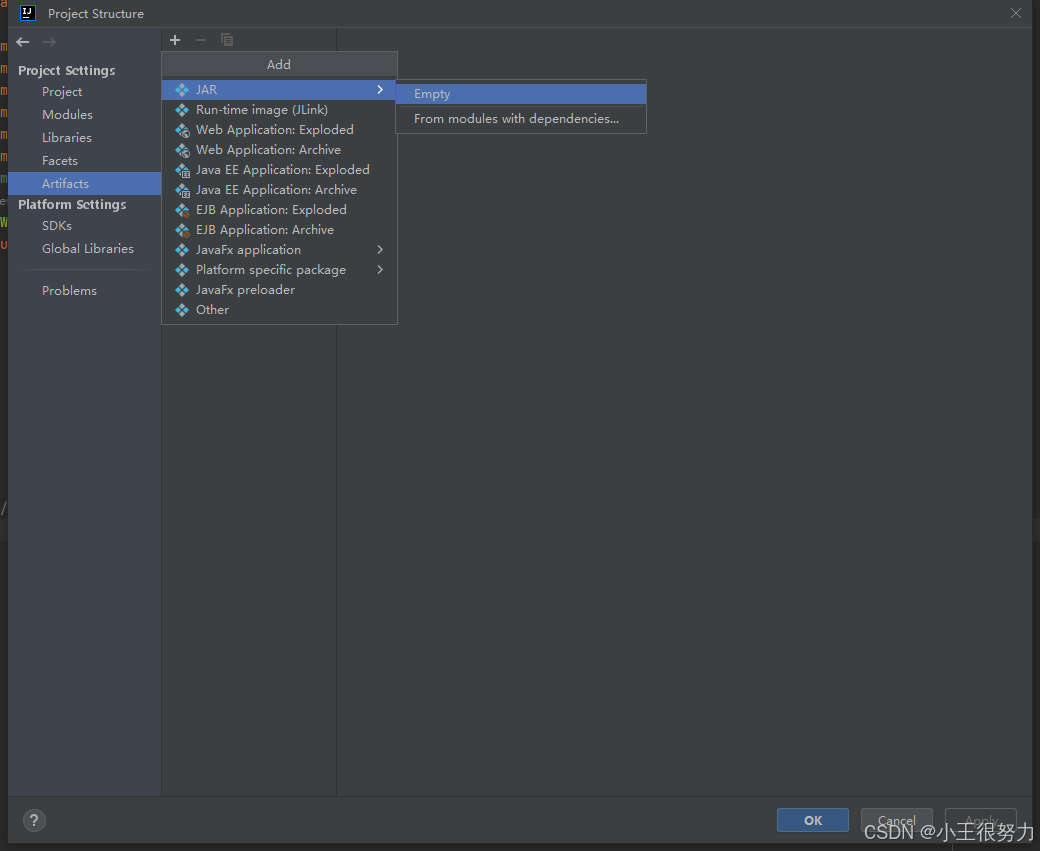Click the Other artifact type icon
1040x851 pixels.
182,310
